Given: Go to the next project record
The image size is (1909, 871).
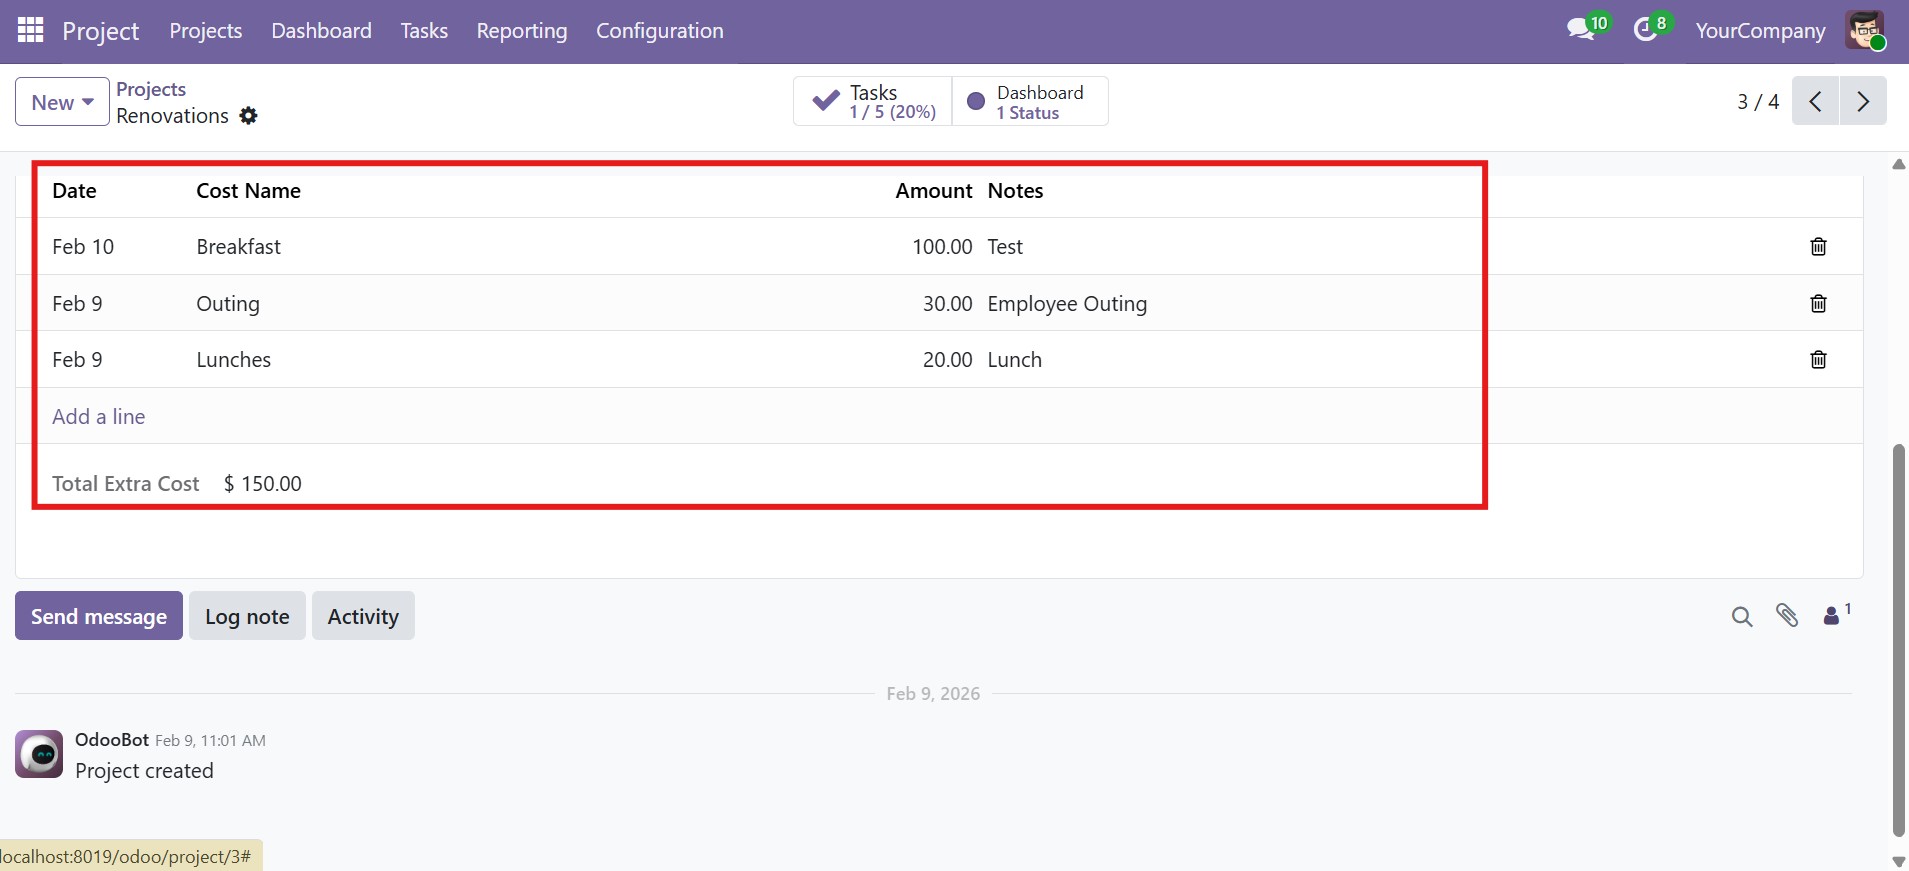Looking at the screenshot, I should (1863, 101).
